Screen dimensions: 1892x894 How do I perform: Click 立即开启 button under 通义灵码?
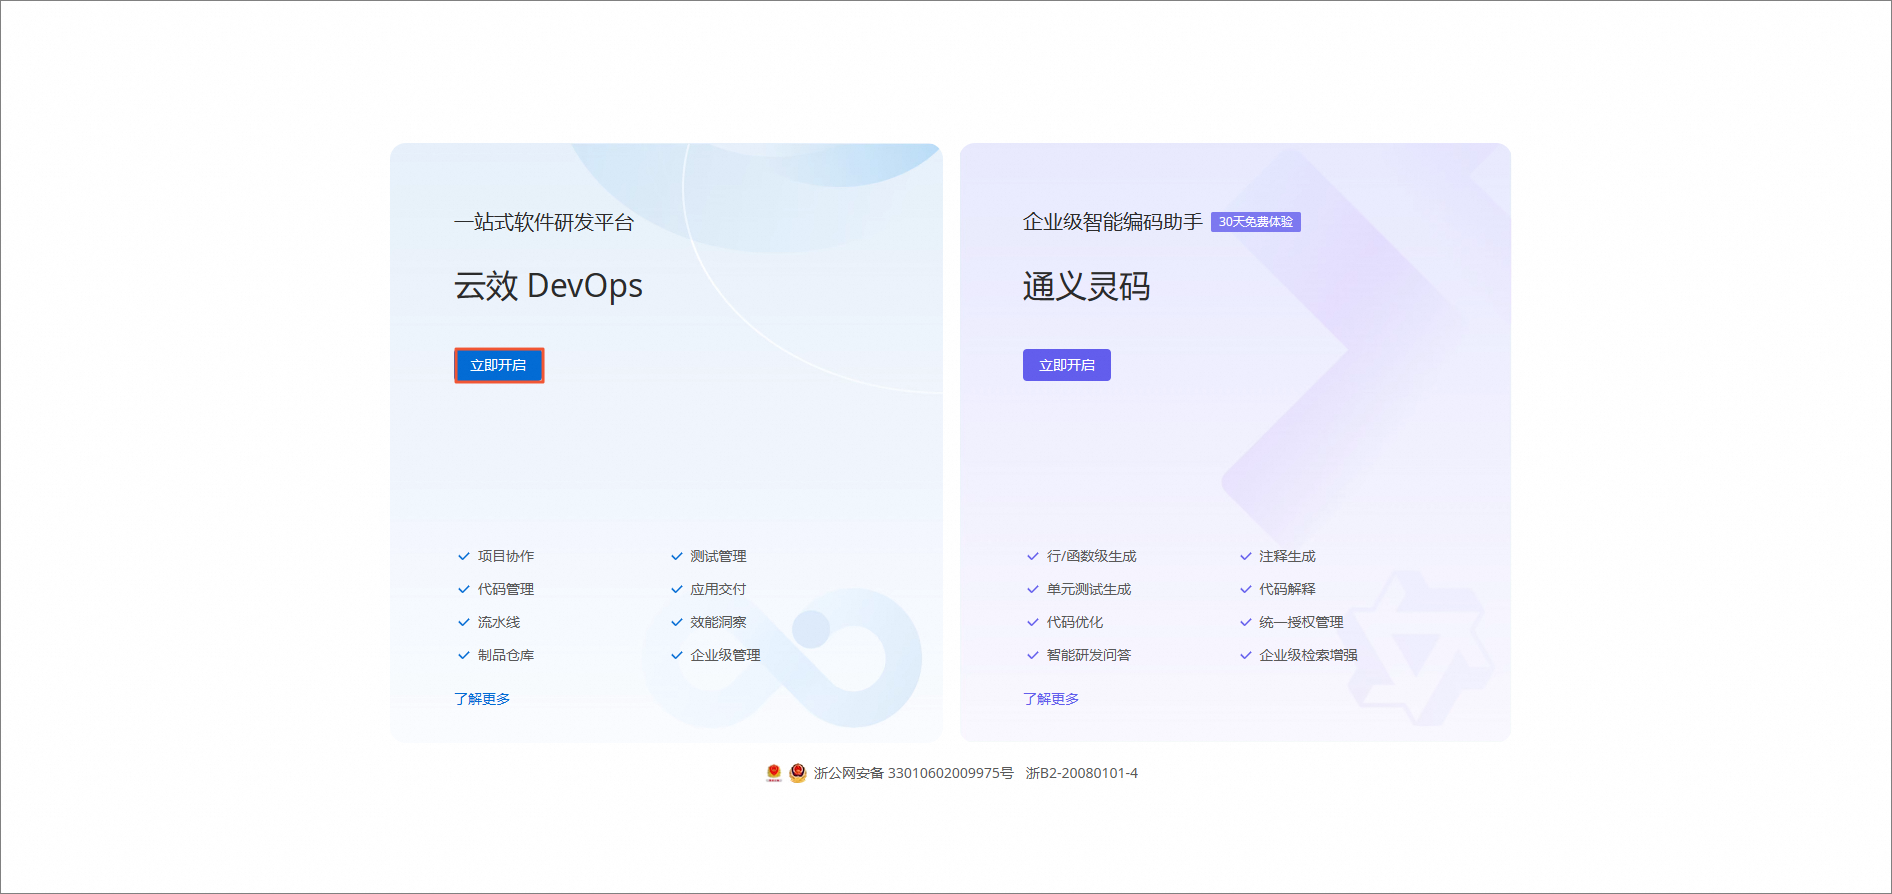(1066, 365)
